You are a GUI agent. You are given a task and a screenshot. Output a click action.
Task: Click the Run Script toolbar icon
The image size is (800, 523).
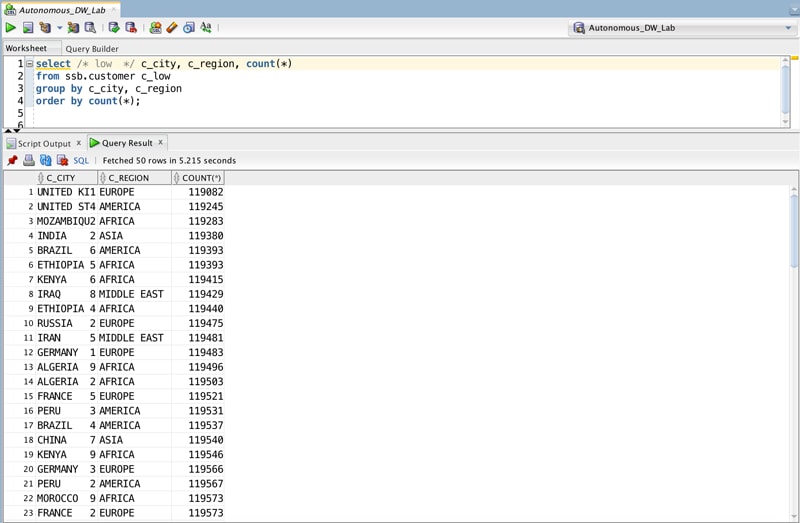pos(28,28)
